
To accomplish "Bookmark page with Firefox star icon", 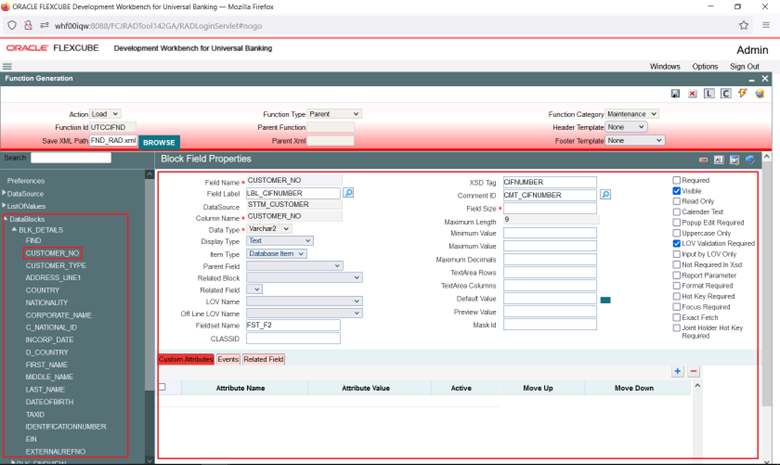I will click(744, 25).
